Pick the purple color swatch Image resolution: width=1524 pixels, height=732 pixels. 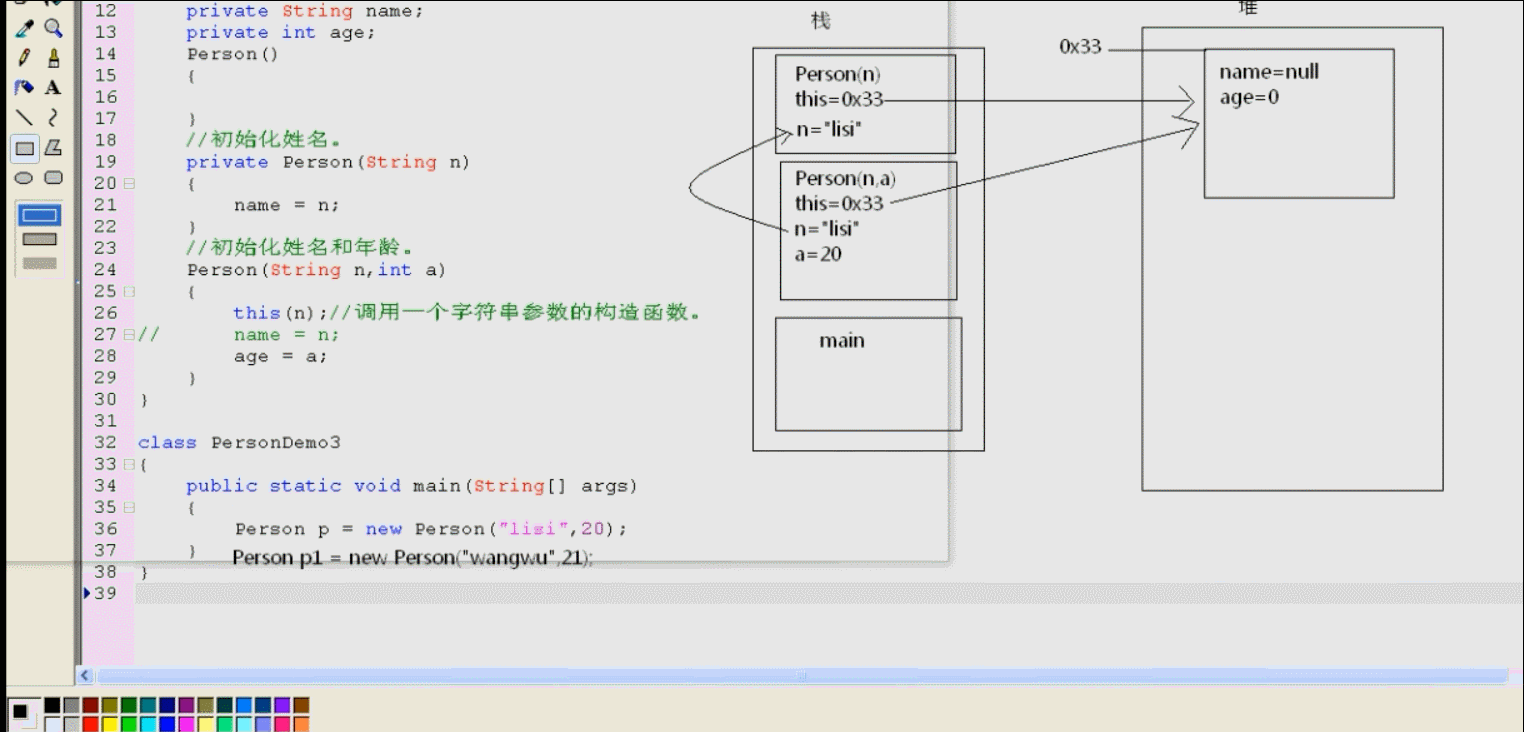pyautogui.click(x=186, y=705)
